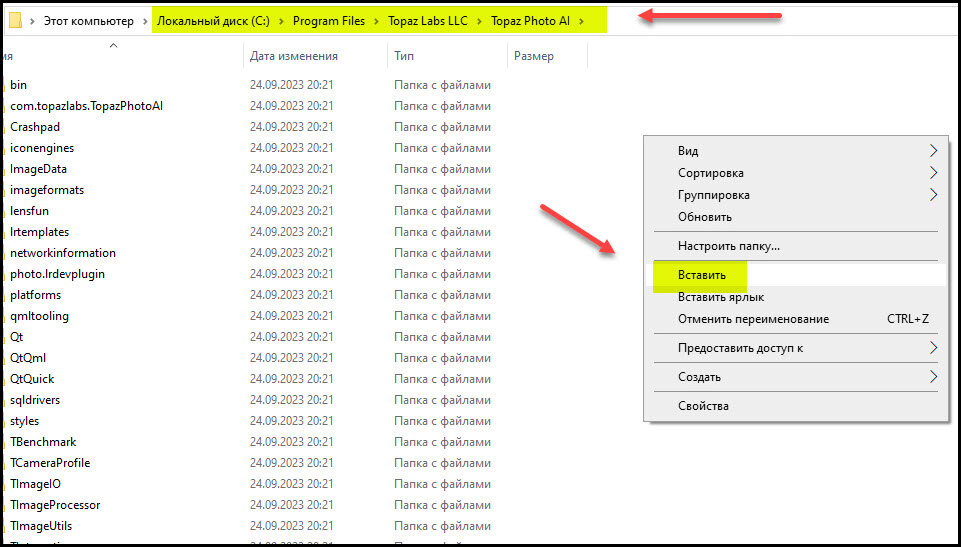This screenshot has width=961, height=547.
Task: Select the photo.lrdevplugin folder
Action: (x=57, y=274)
